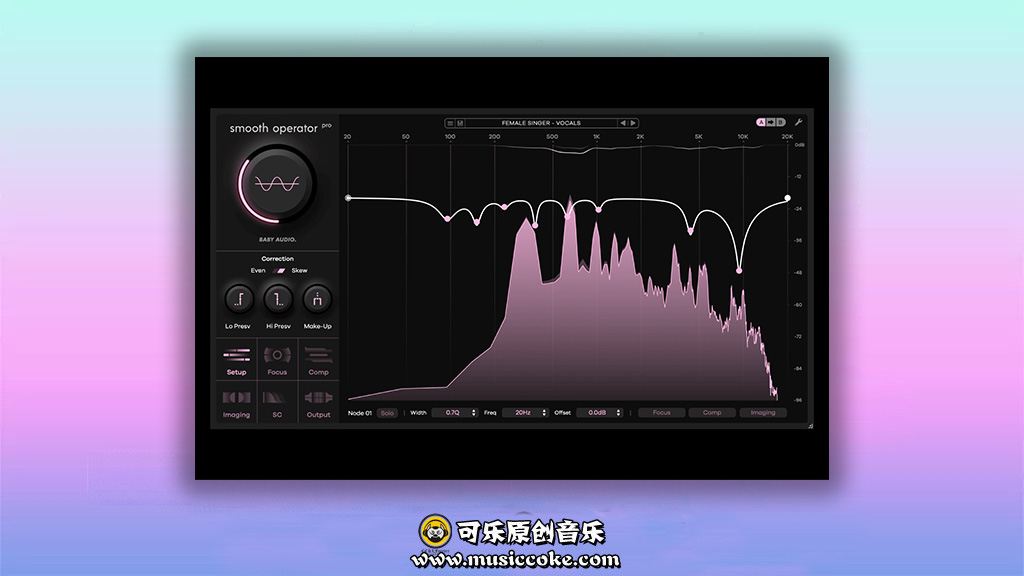Screen dimensions: 1024x576
Task: Select the Hi Presv knob
Action: 278,300
